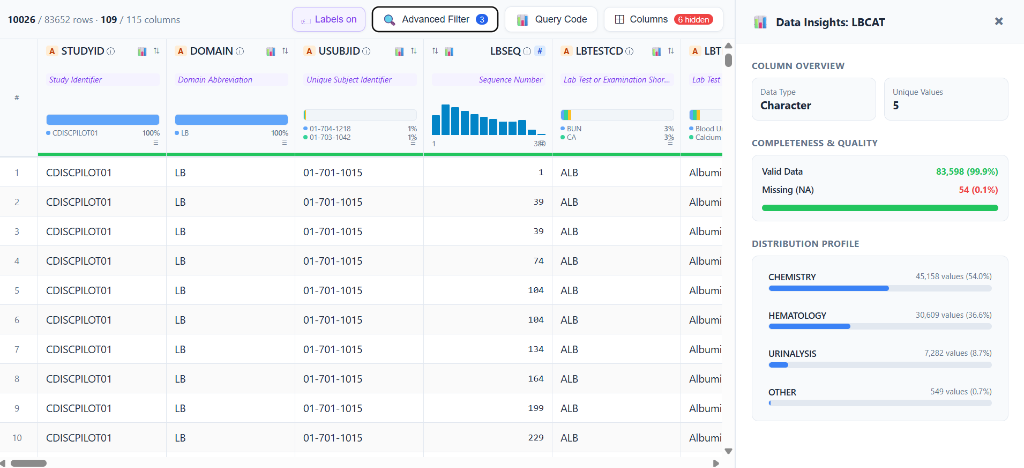Click the CHEMISTRY distribution bar
1024x468 pixels.
pos(880,288)
